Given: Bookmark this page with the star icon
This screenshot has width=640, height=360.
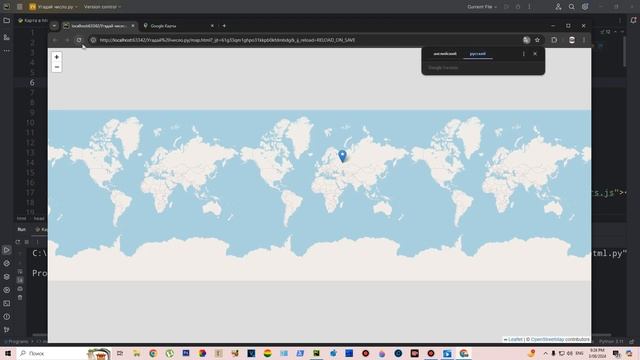Looking at the screenshot, I should 538,40.
